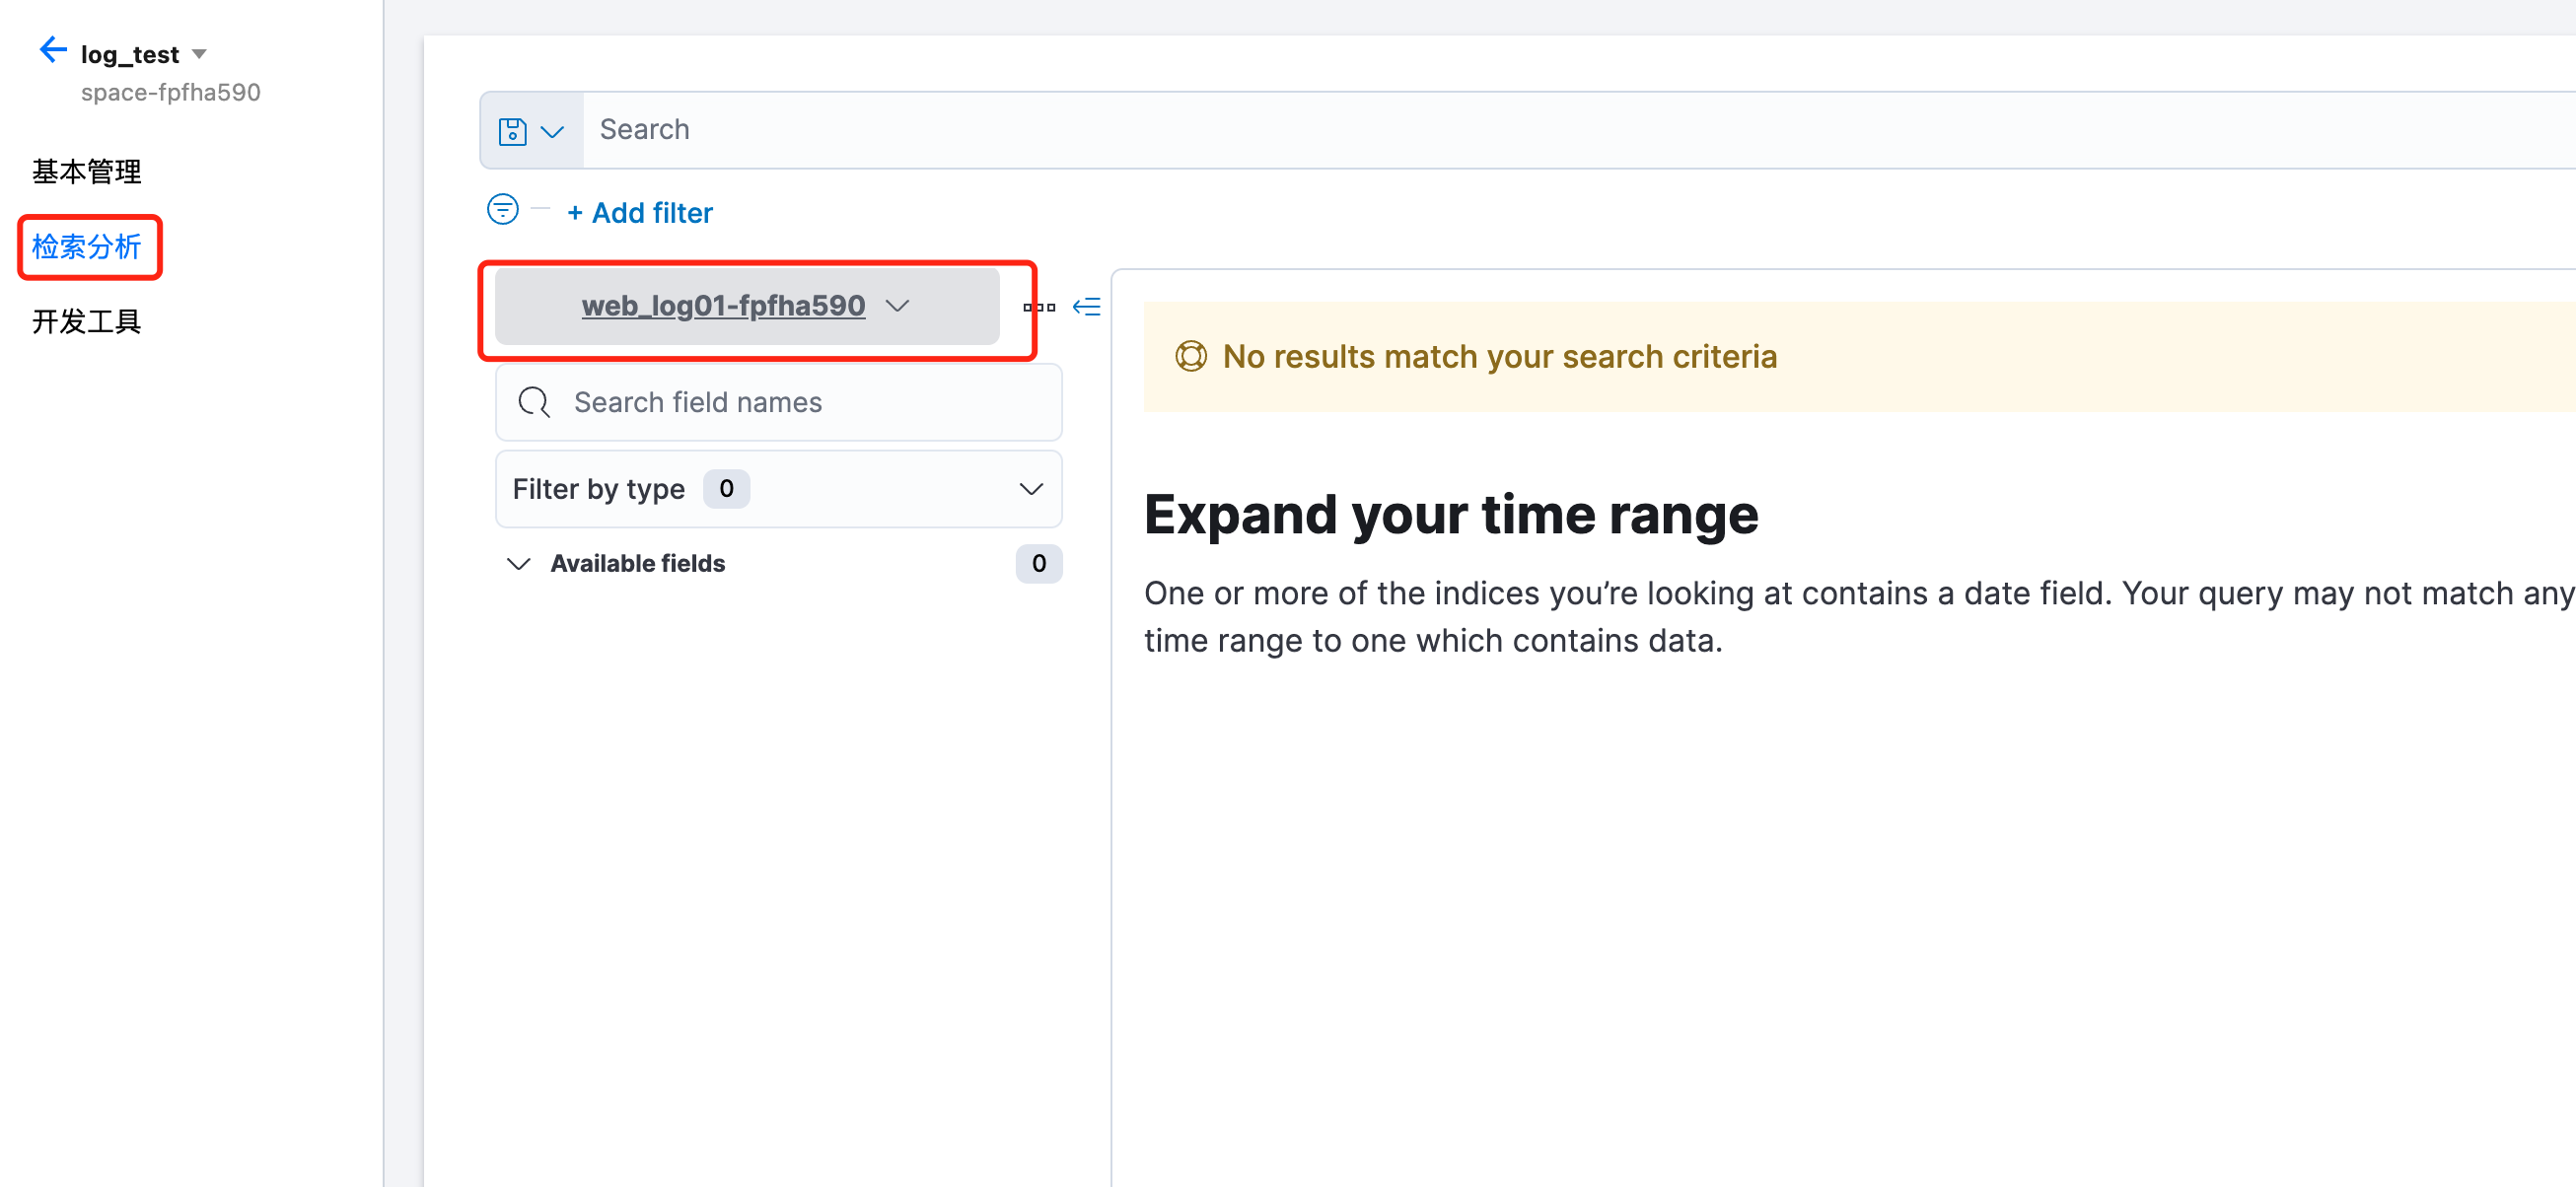Expand the saved query chevron
This screenshot has height=1187, width=2576.
click(x=552, y=132)
